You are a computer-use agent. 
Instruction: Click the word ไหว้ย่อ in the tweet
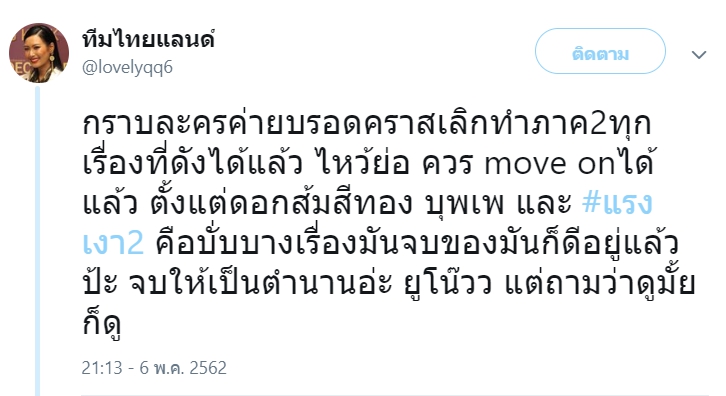pos(364,163)
